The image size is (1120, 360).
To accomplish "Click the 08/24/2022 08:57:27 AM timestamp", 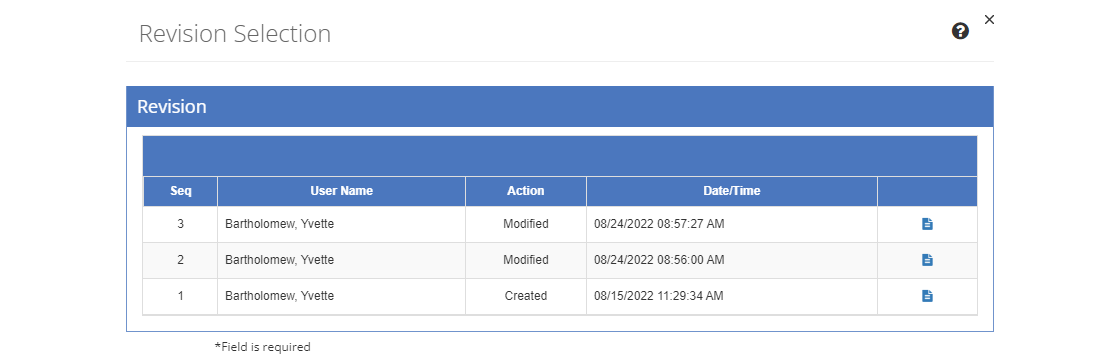I will pos(659,224).
